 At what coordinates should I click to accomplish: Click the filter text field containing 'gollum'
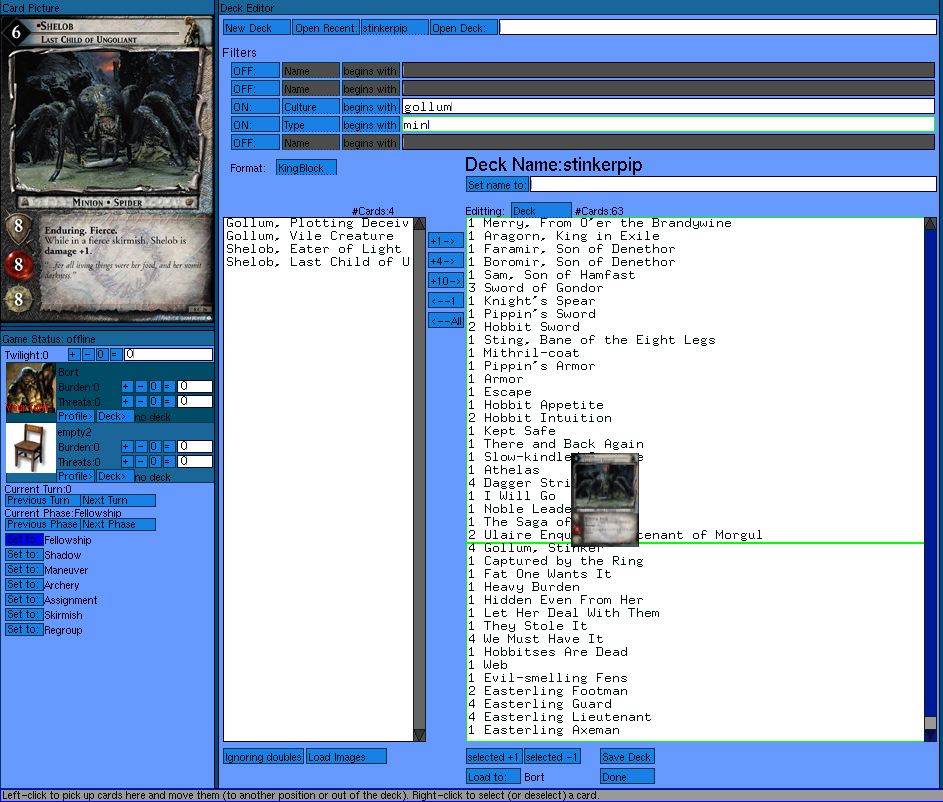coord(668,106)
